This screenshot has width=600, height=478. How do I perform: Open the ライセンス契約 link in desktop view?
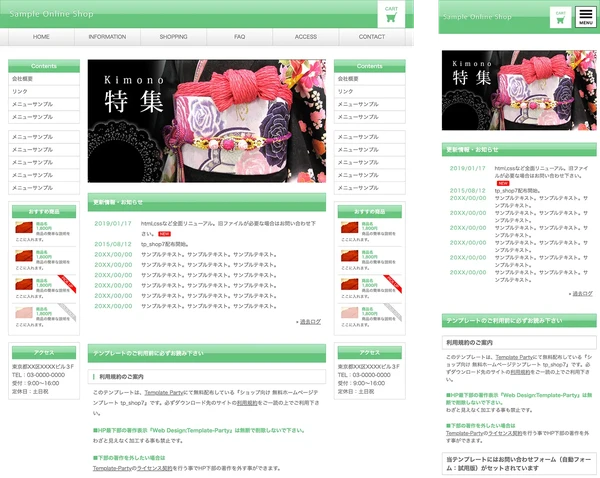point(155,468)
